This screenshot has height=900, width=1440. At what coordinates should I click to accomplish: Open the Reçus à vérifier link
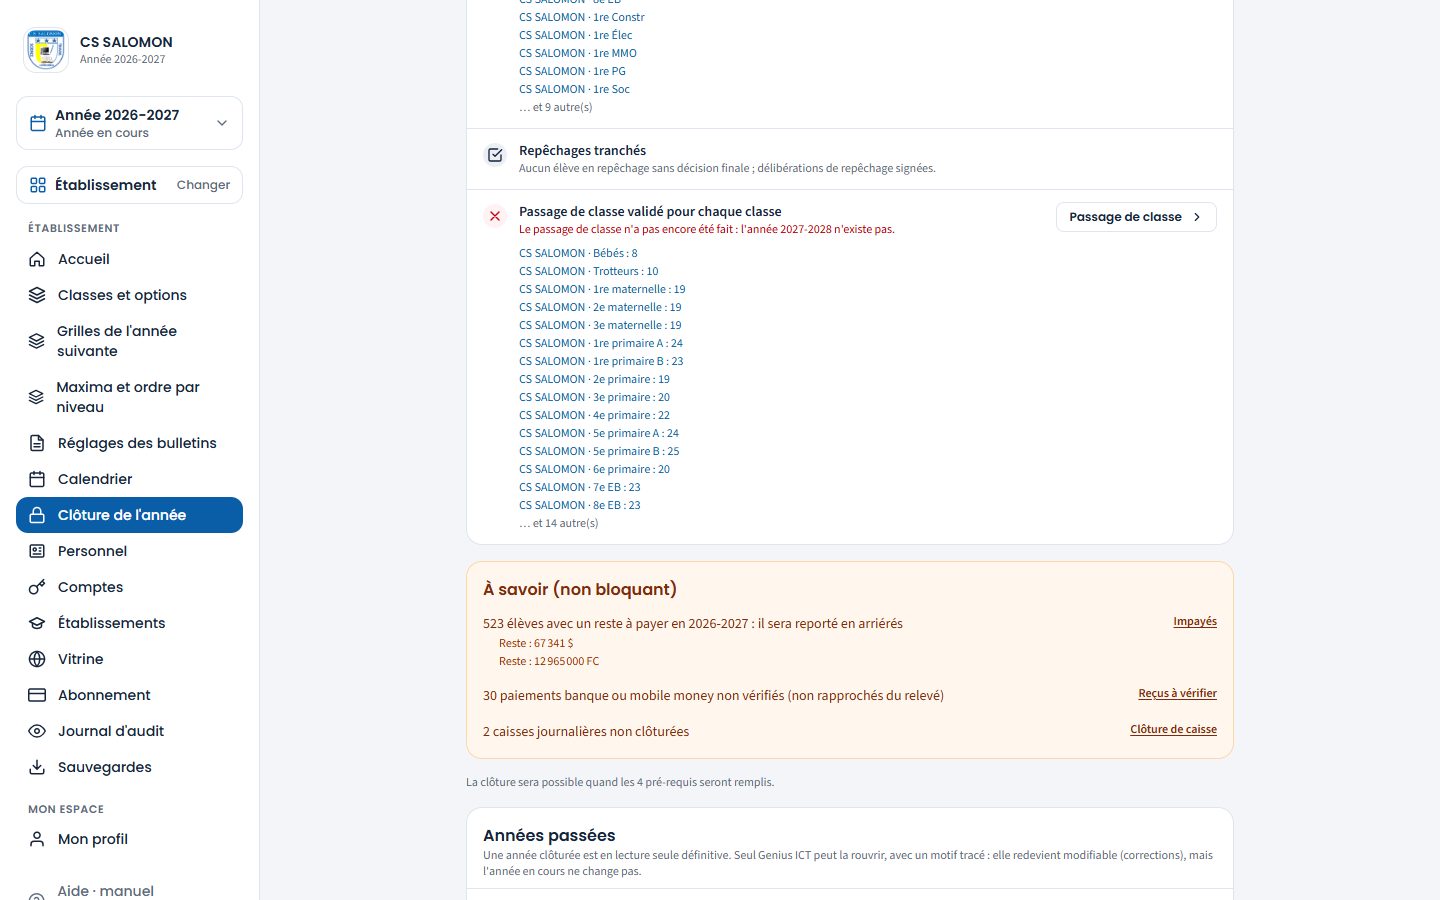[x=1177, y=694]
